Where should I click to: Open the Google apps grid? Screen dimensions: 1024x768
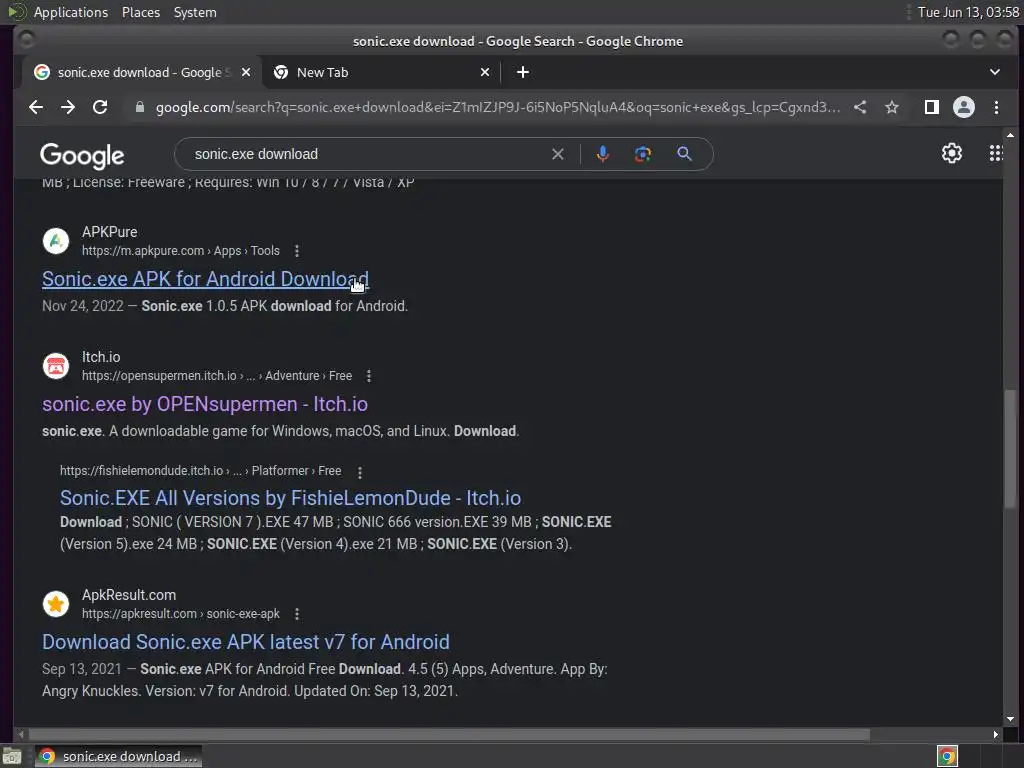point(995,153)
